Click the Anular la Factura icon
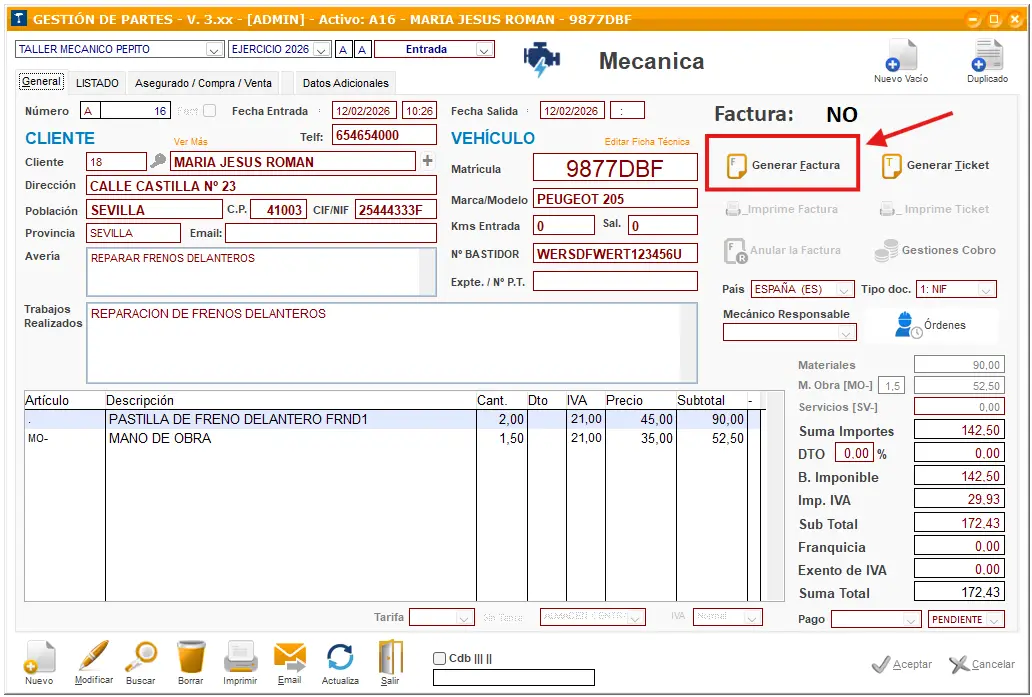Screen dimensions: 1032x697 [x=735, y=251]
